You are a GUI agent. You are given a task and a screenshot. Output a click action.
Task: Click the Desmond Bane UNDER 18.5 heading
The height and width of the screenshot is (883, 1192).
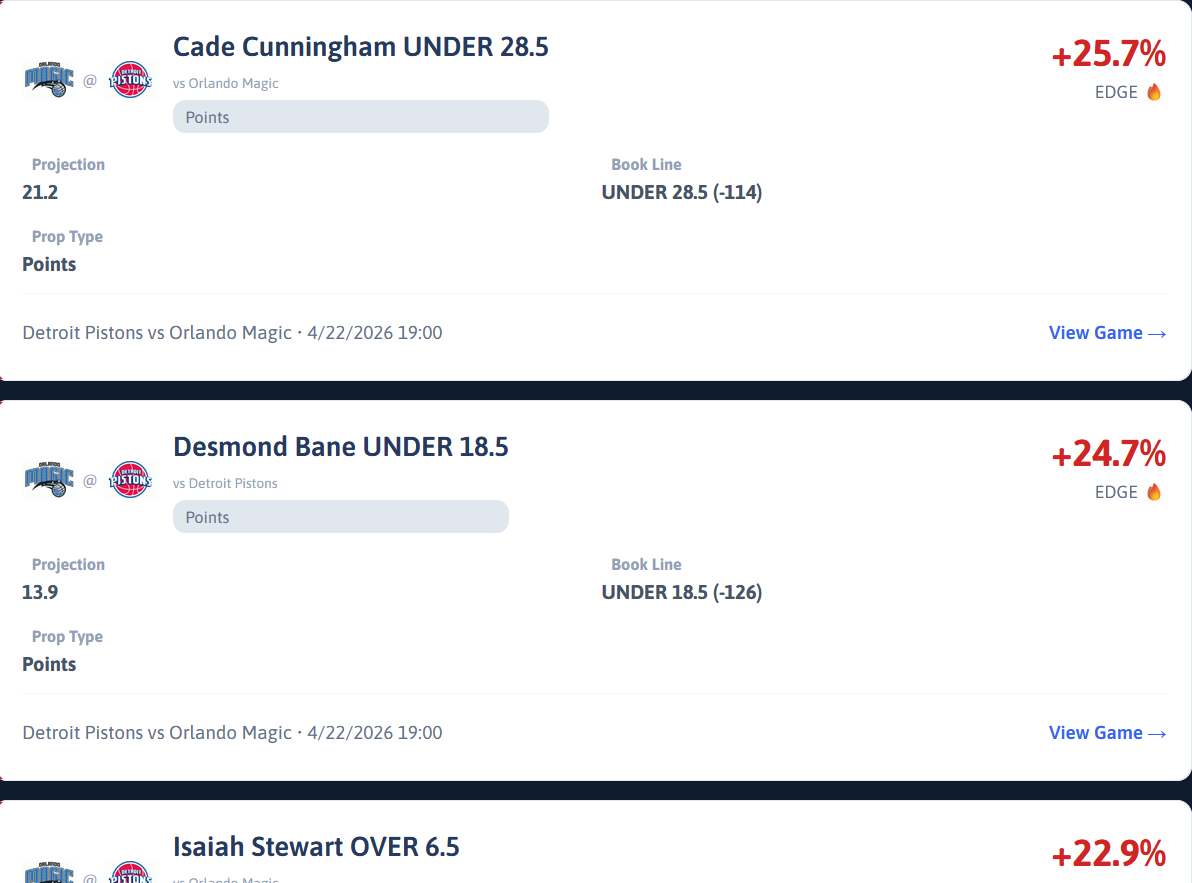pos(340,447)
